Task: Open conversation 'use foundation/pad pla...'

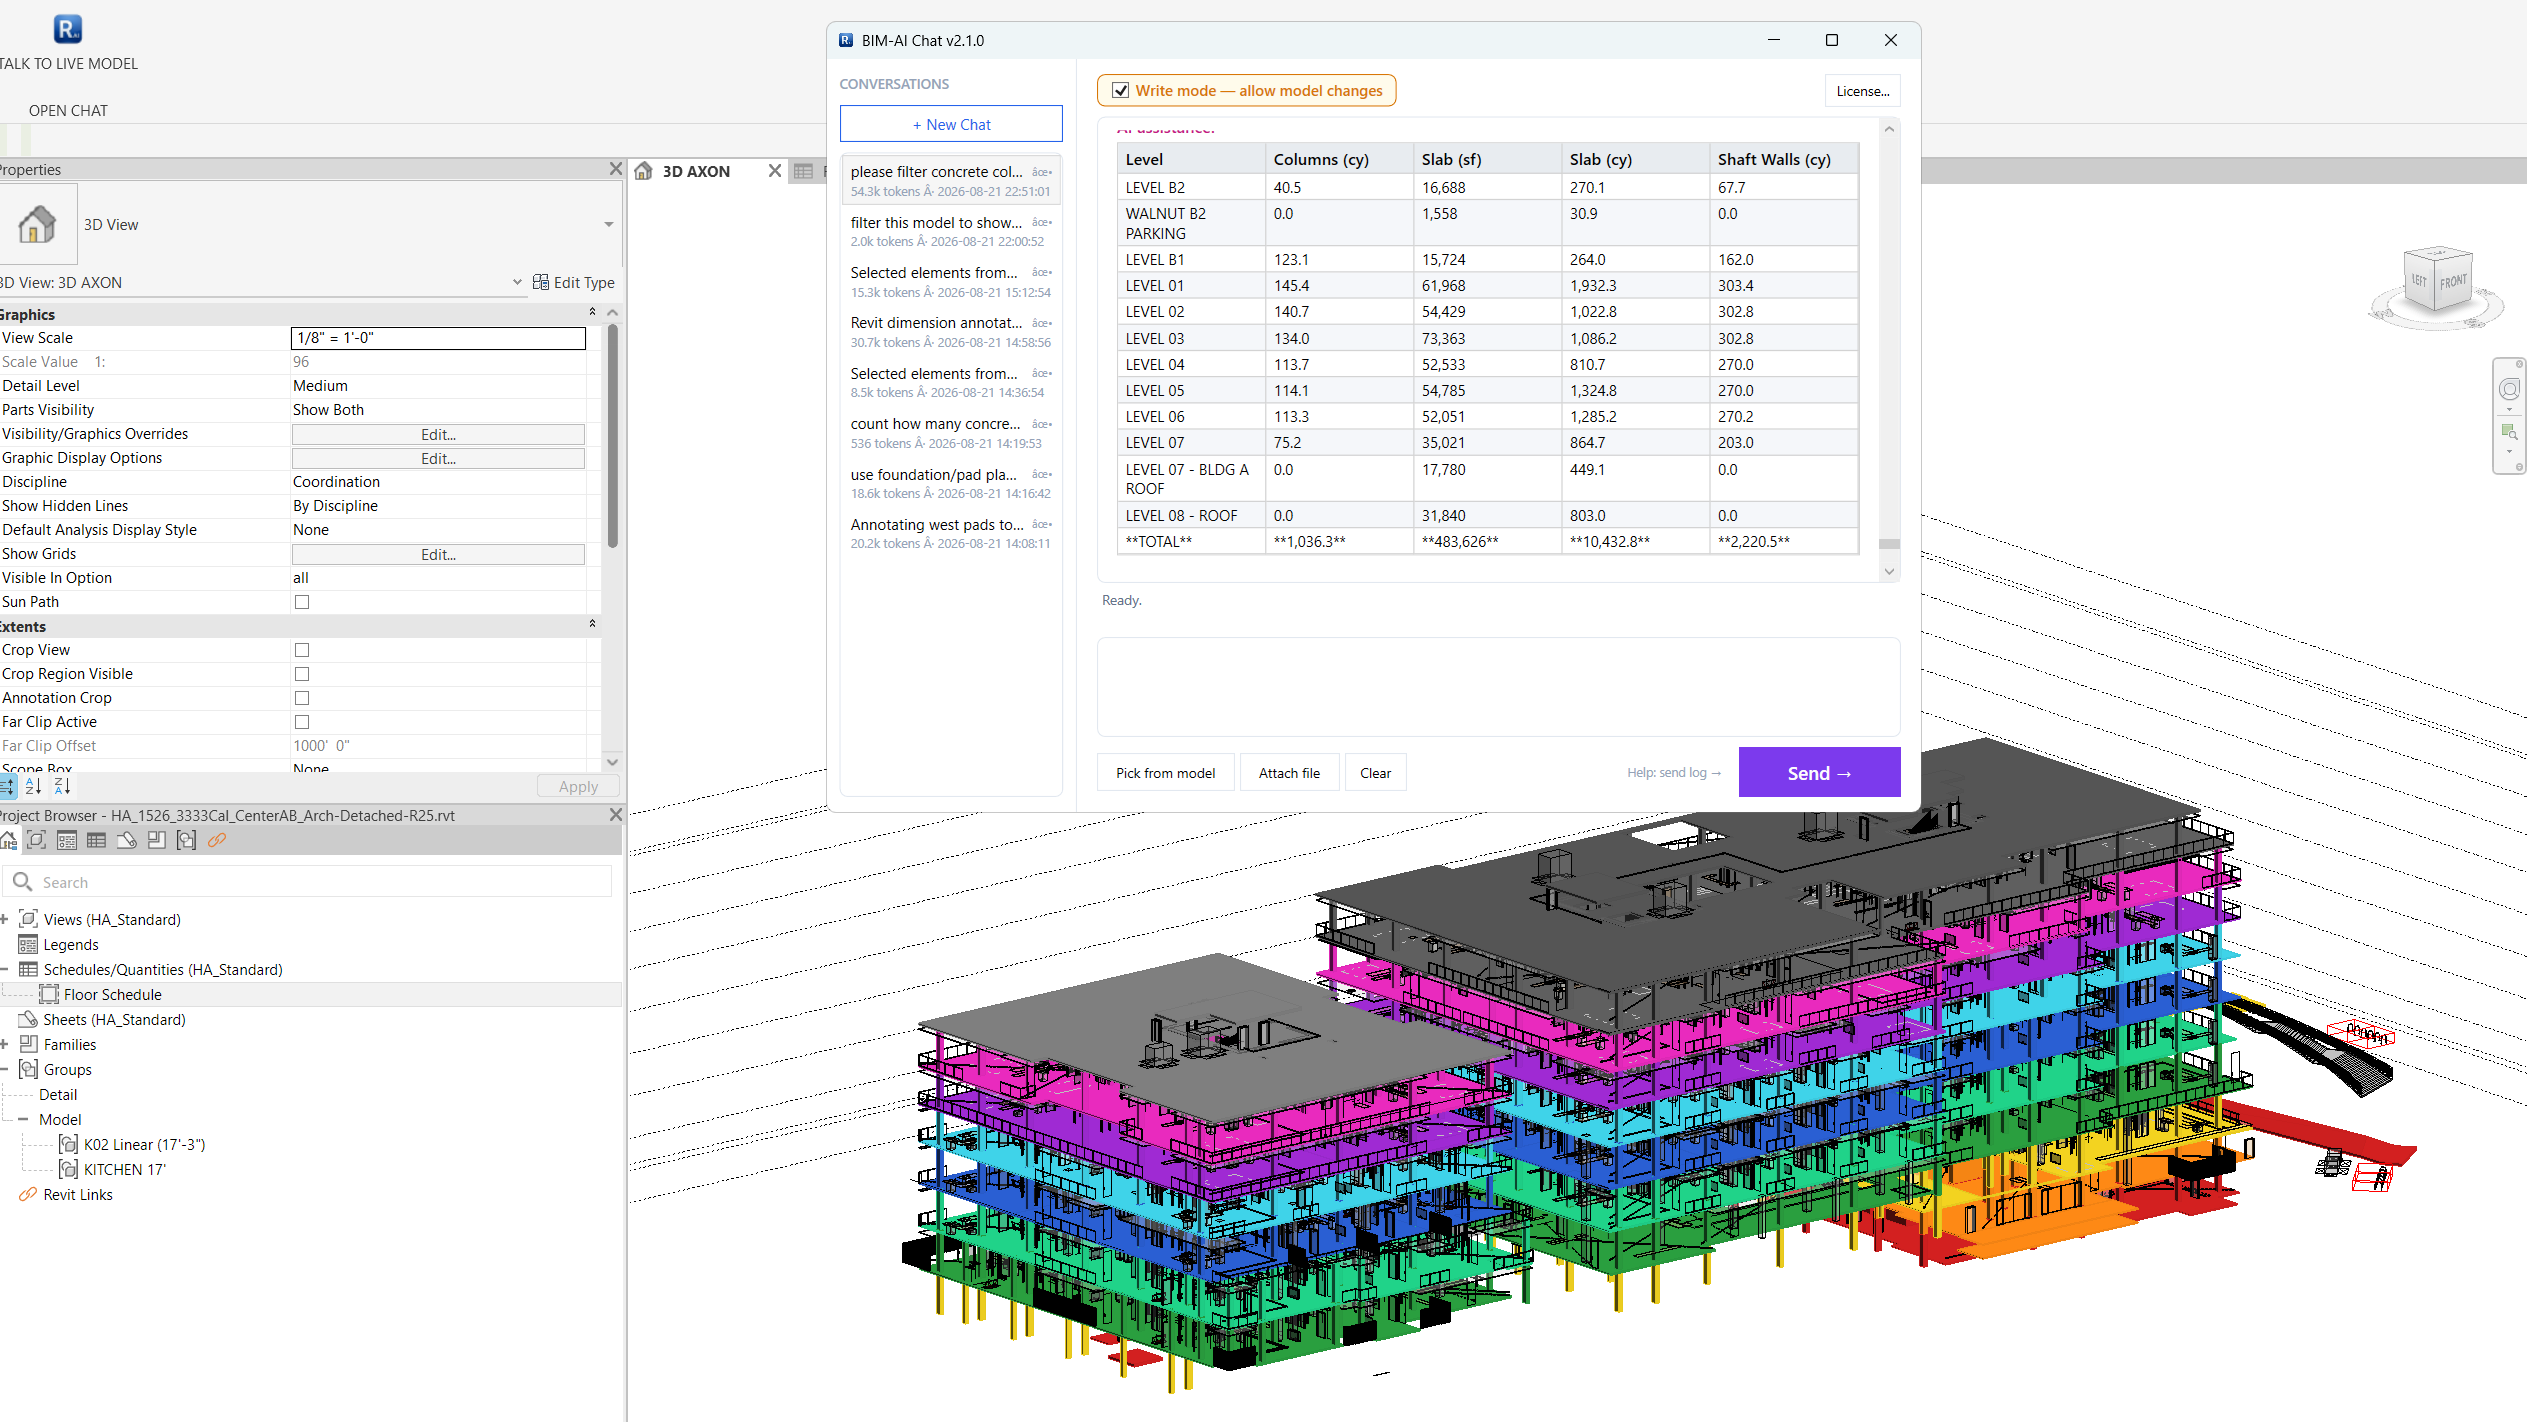Action: [950, 483]
